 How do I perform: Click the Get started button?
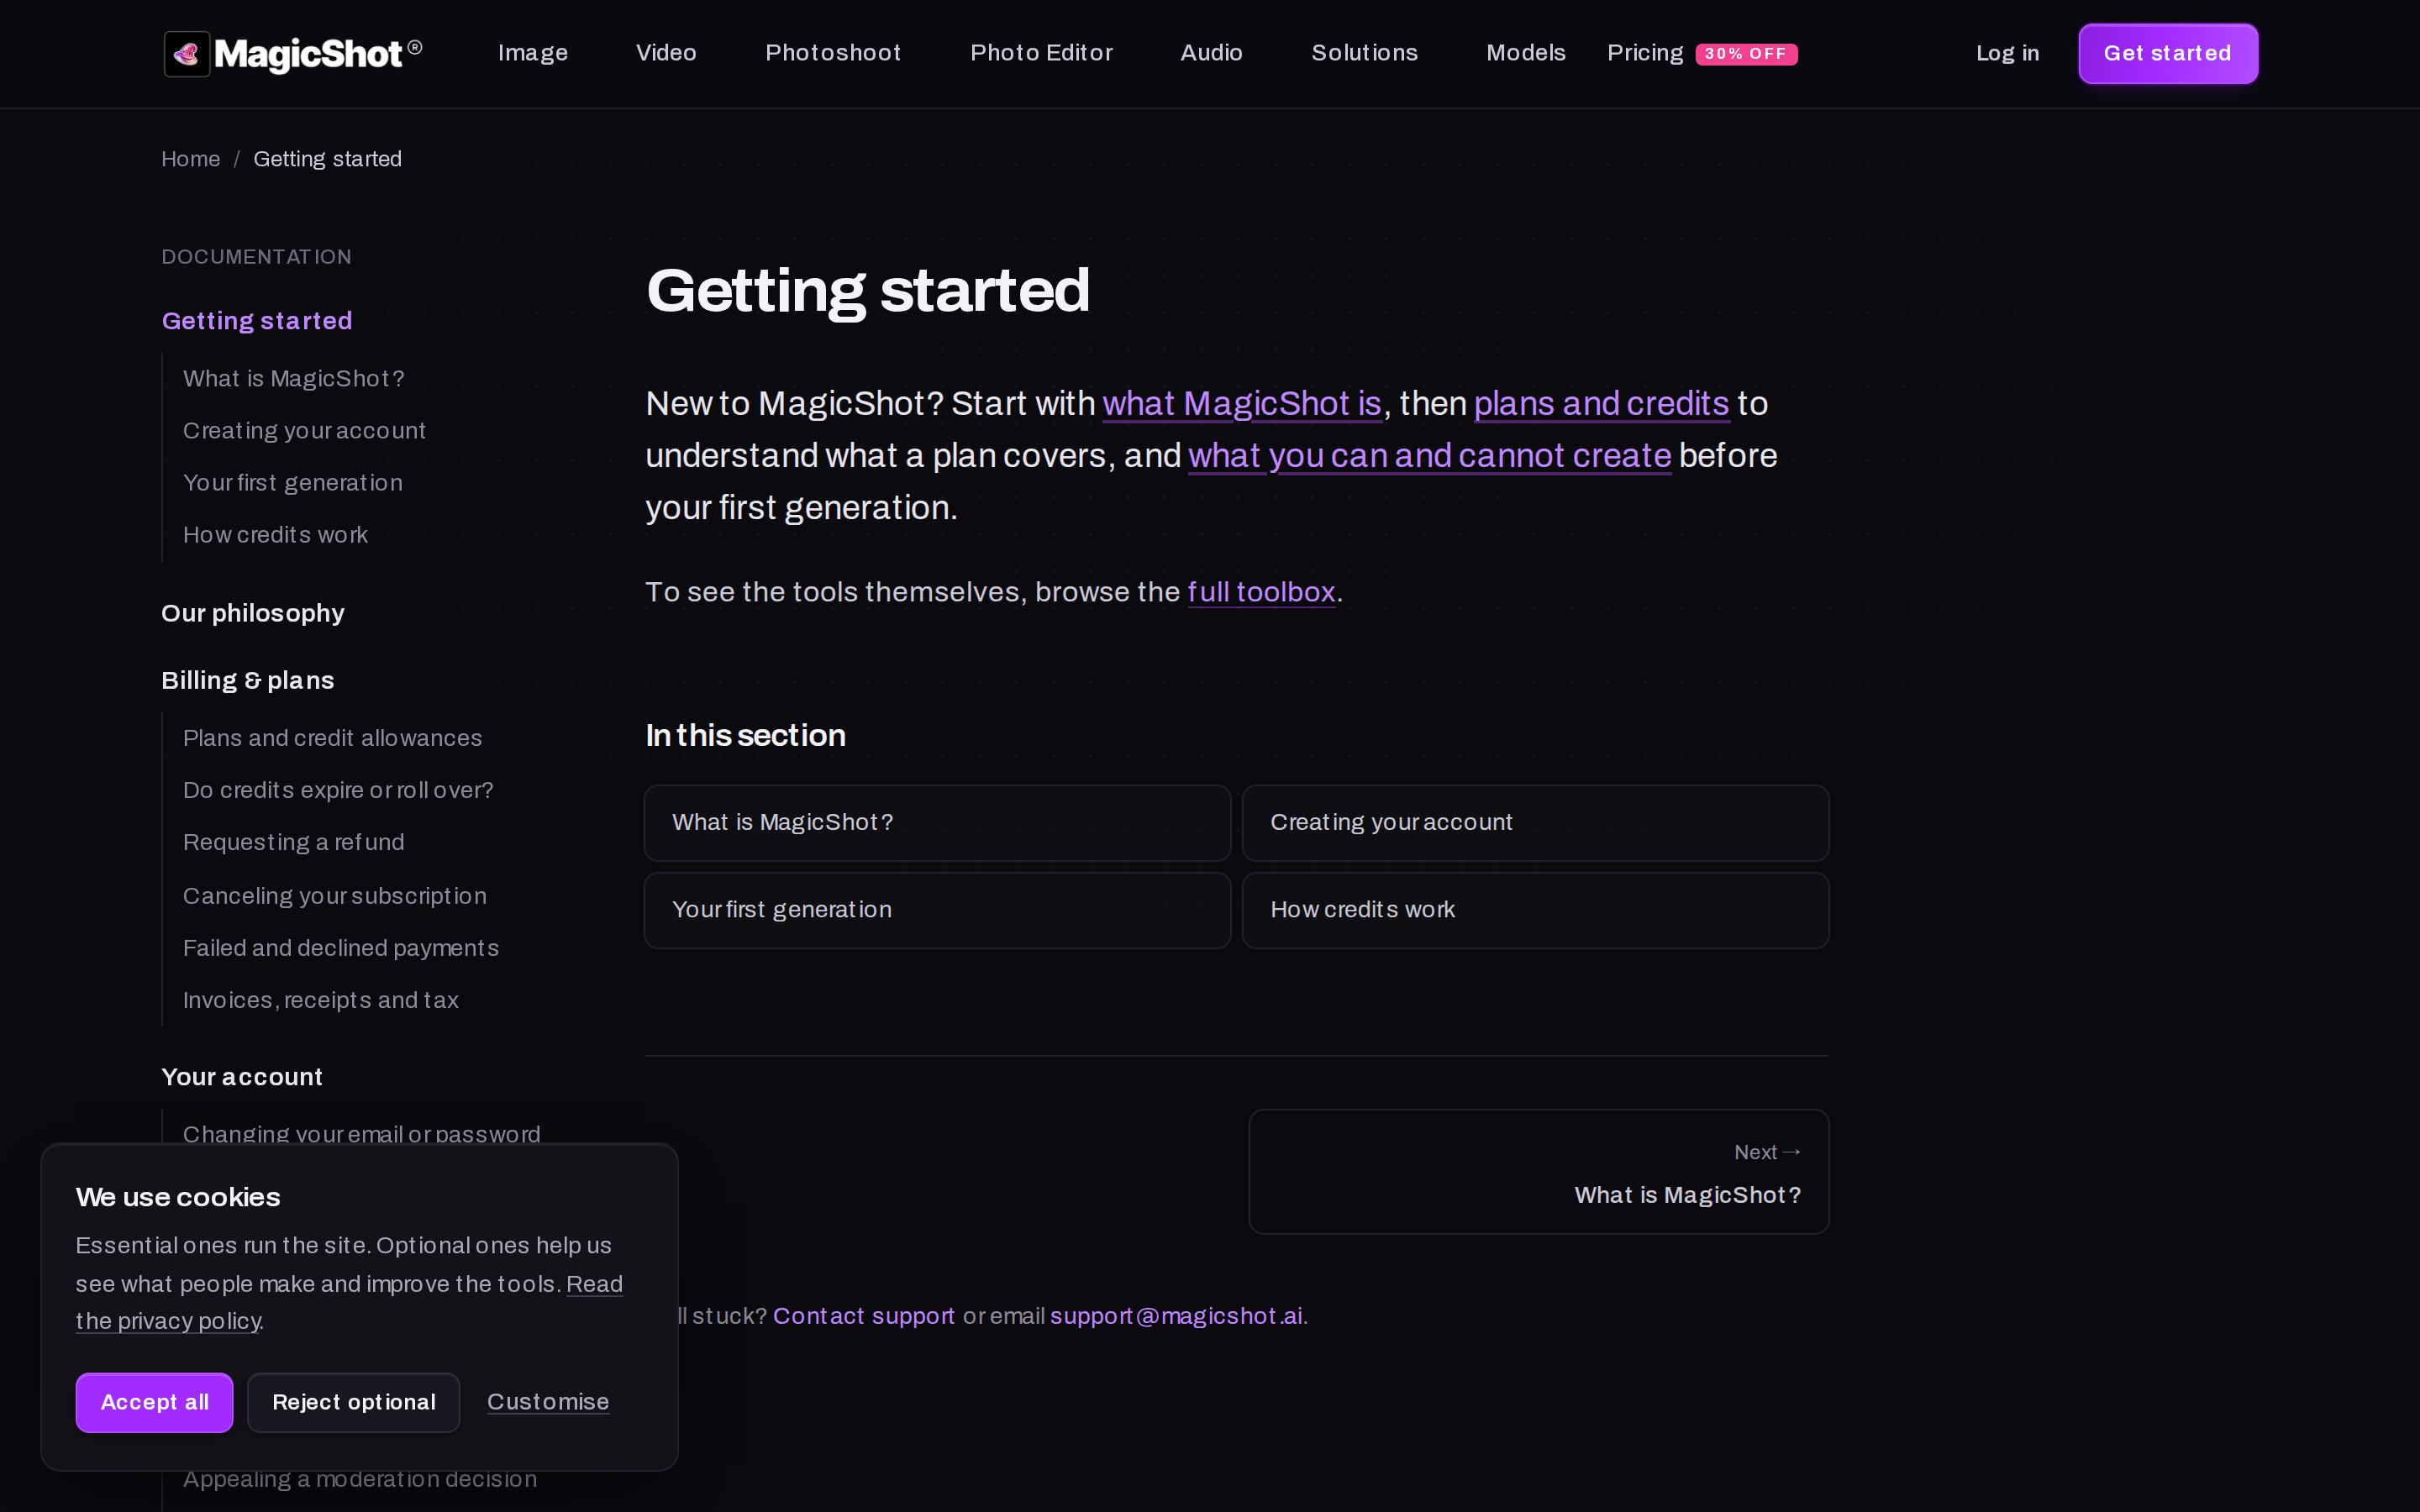[2167, 54]
